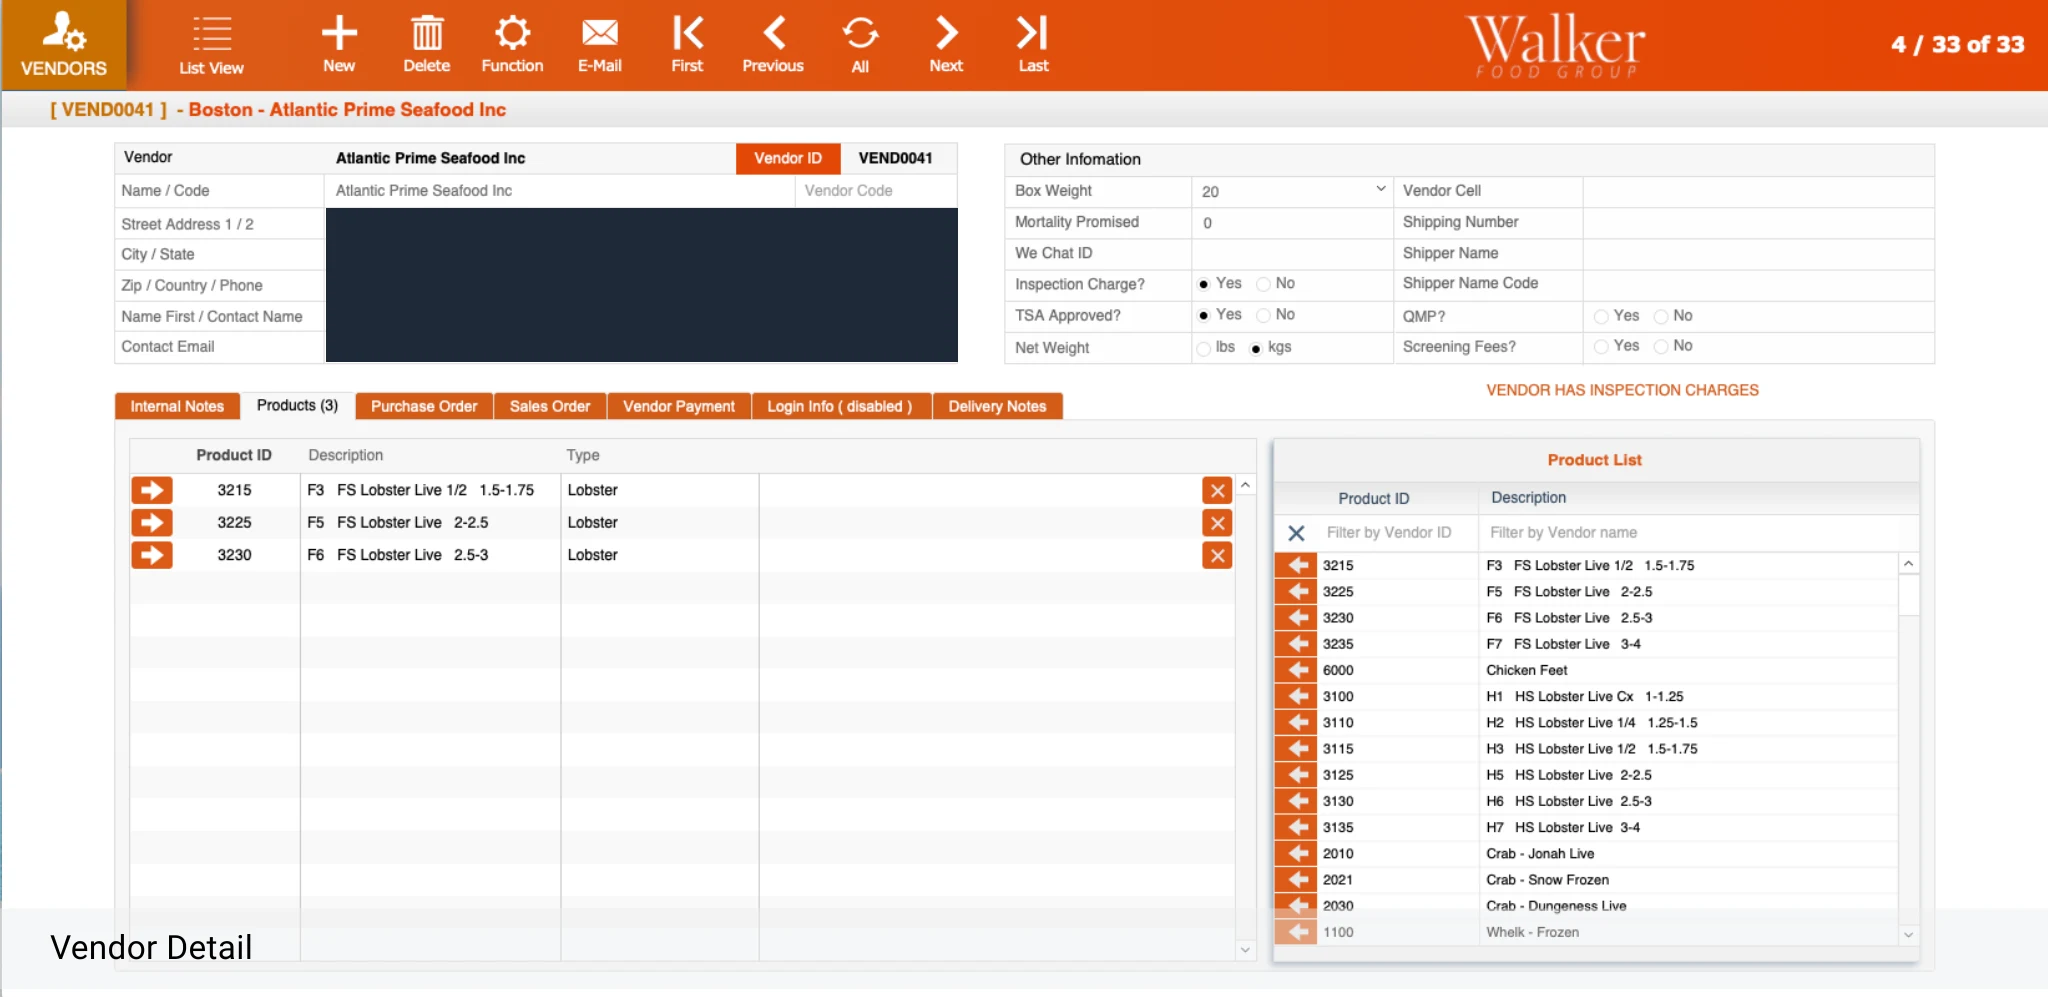Show All records

(x=860, y=44)
